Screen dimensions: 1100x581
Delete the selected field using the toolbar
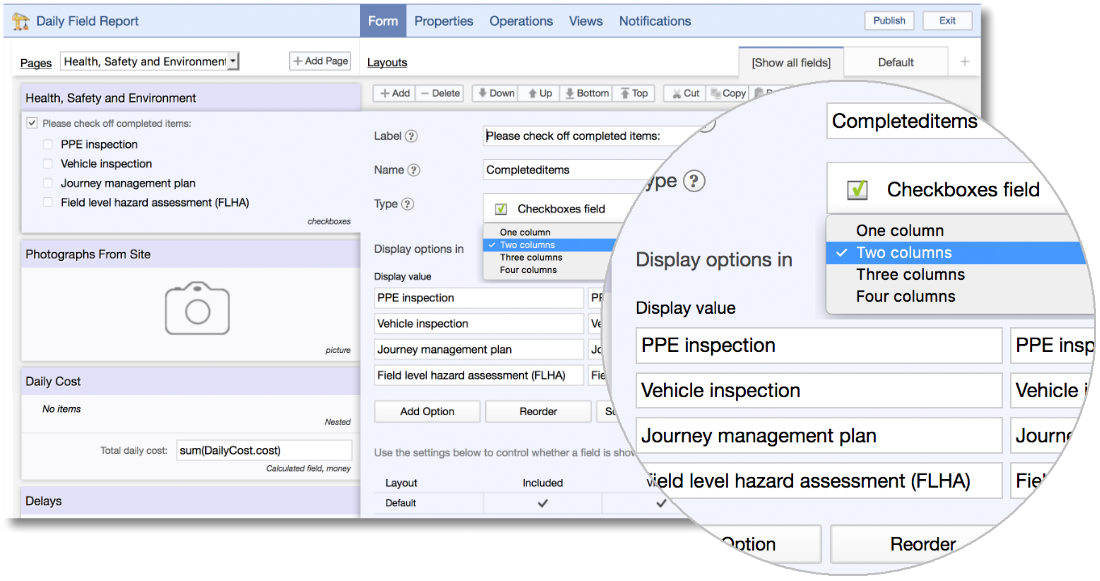pos(440,93)
